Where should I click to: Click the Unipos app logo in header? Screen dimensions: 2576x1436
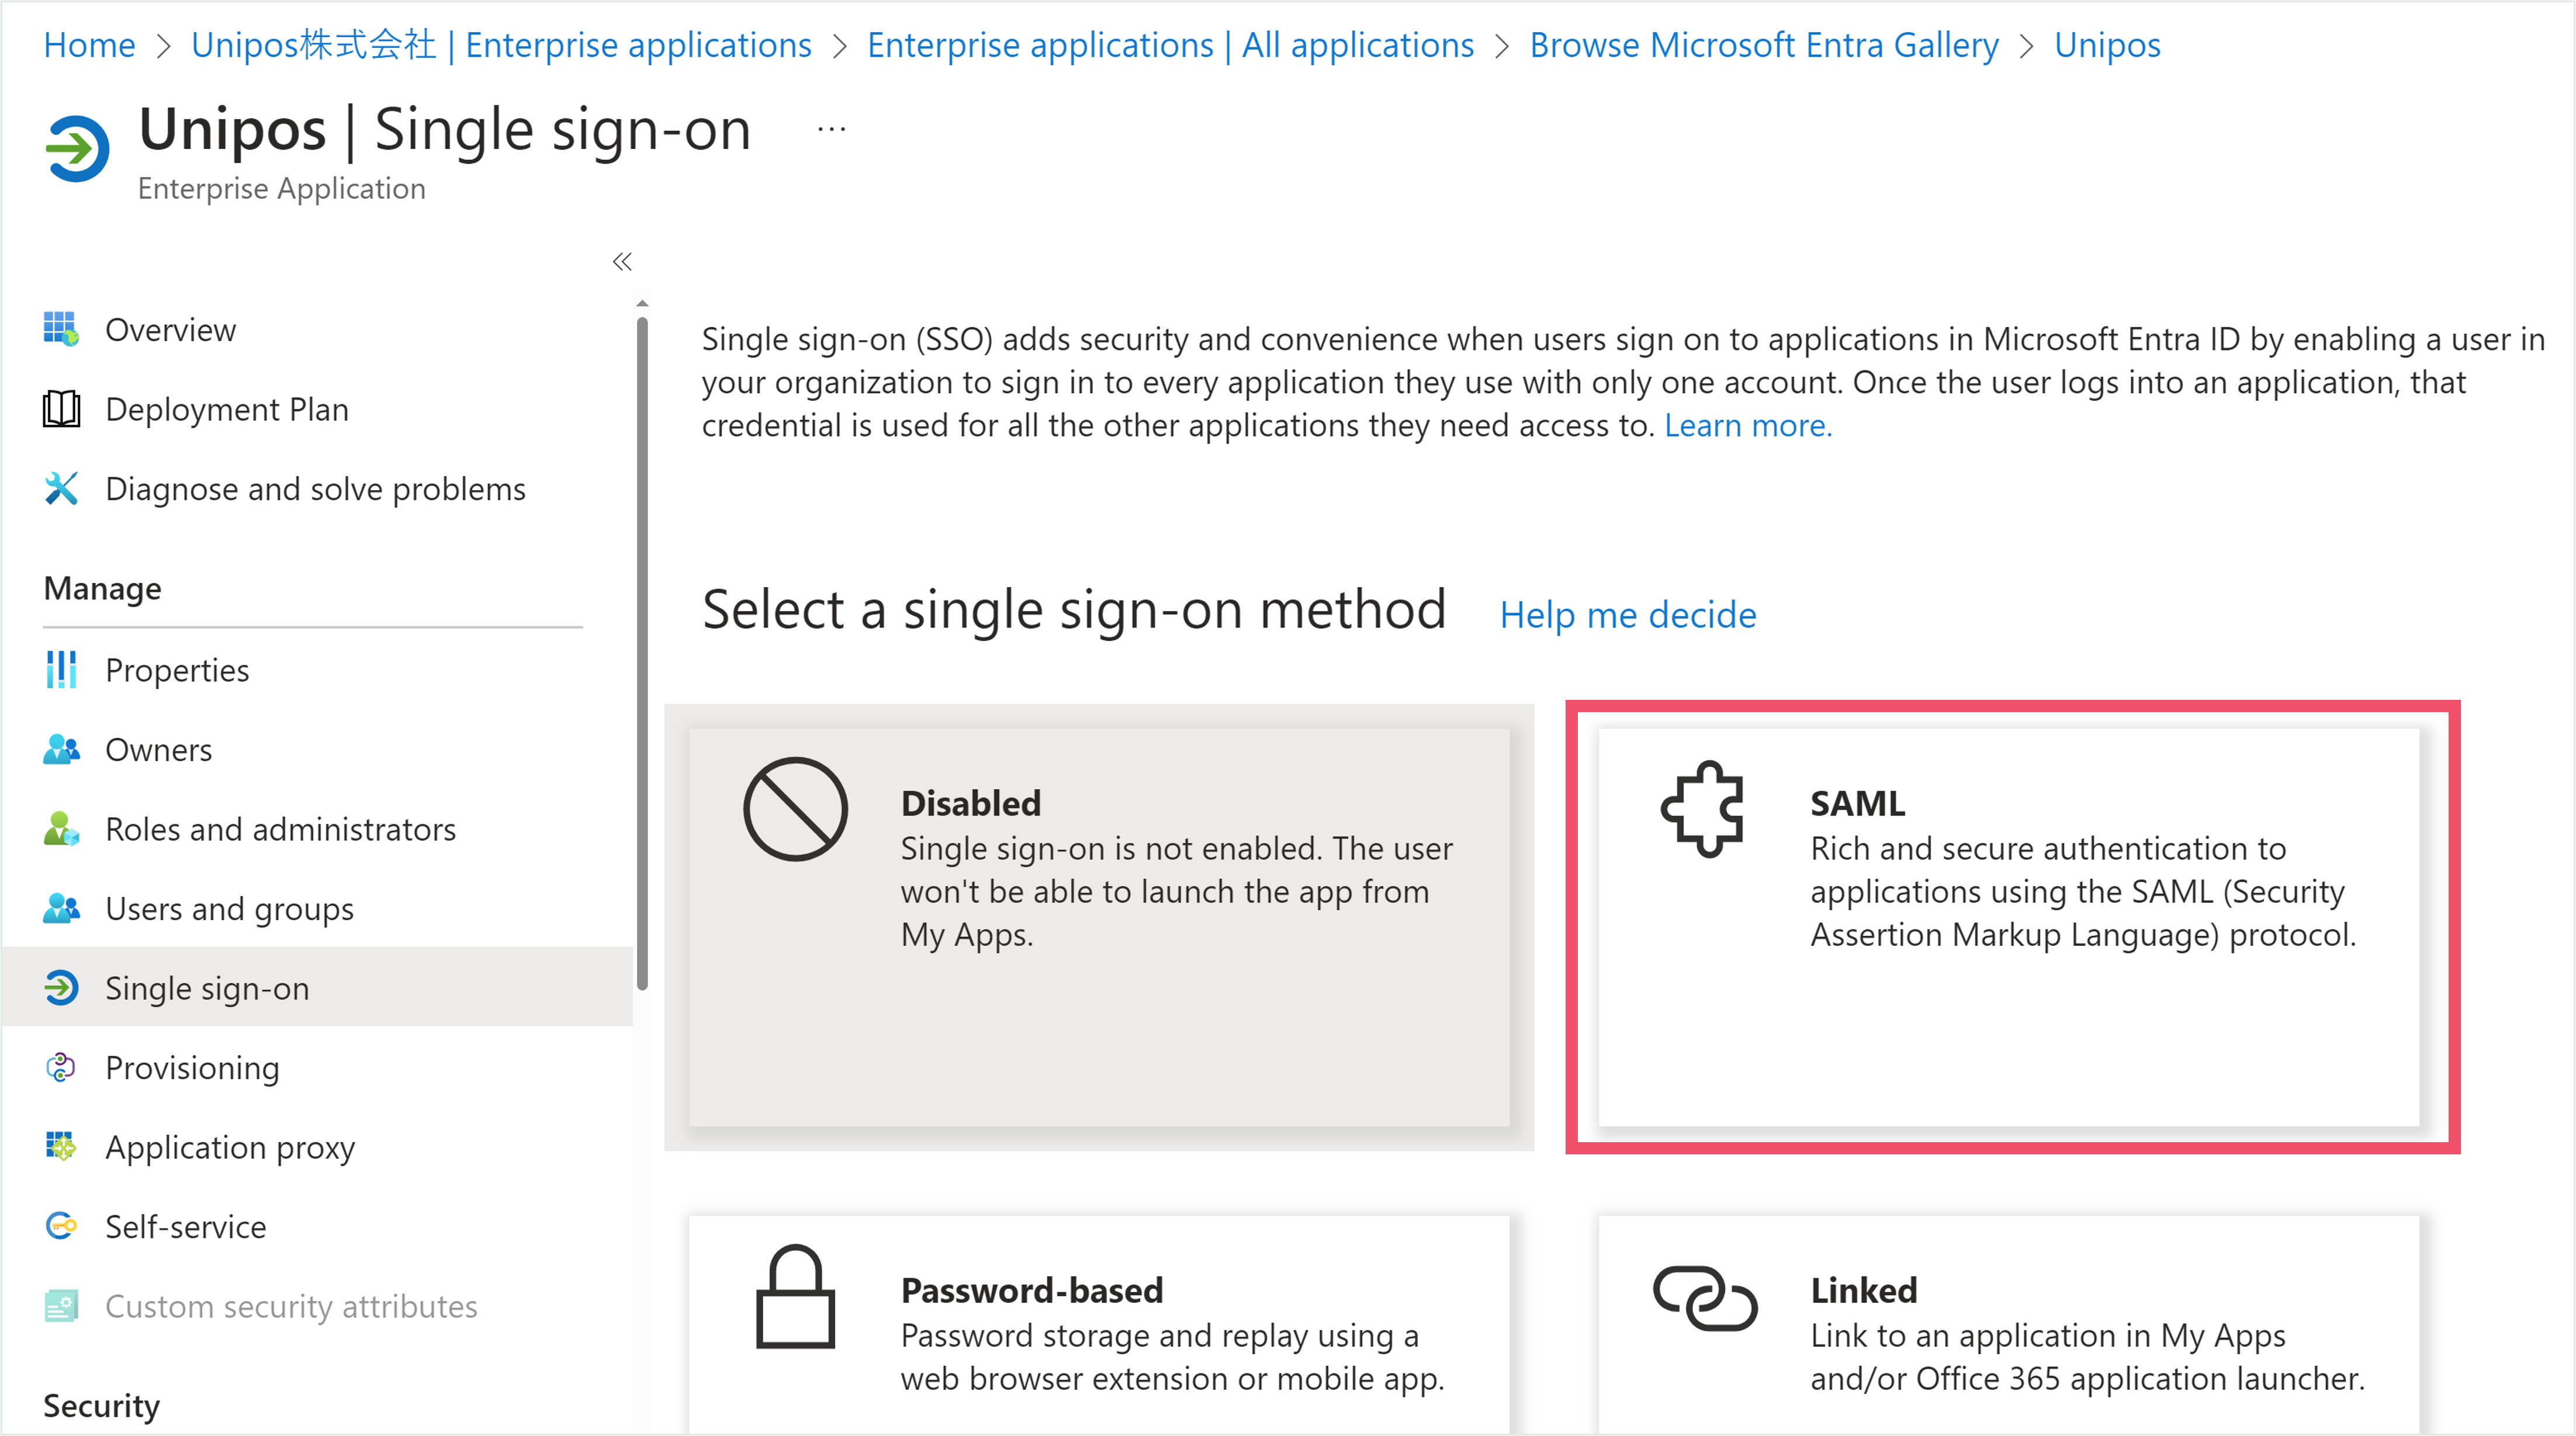(77, 149)
